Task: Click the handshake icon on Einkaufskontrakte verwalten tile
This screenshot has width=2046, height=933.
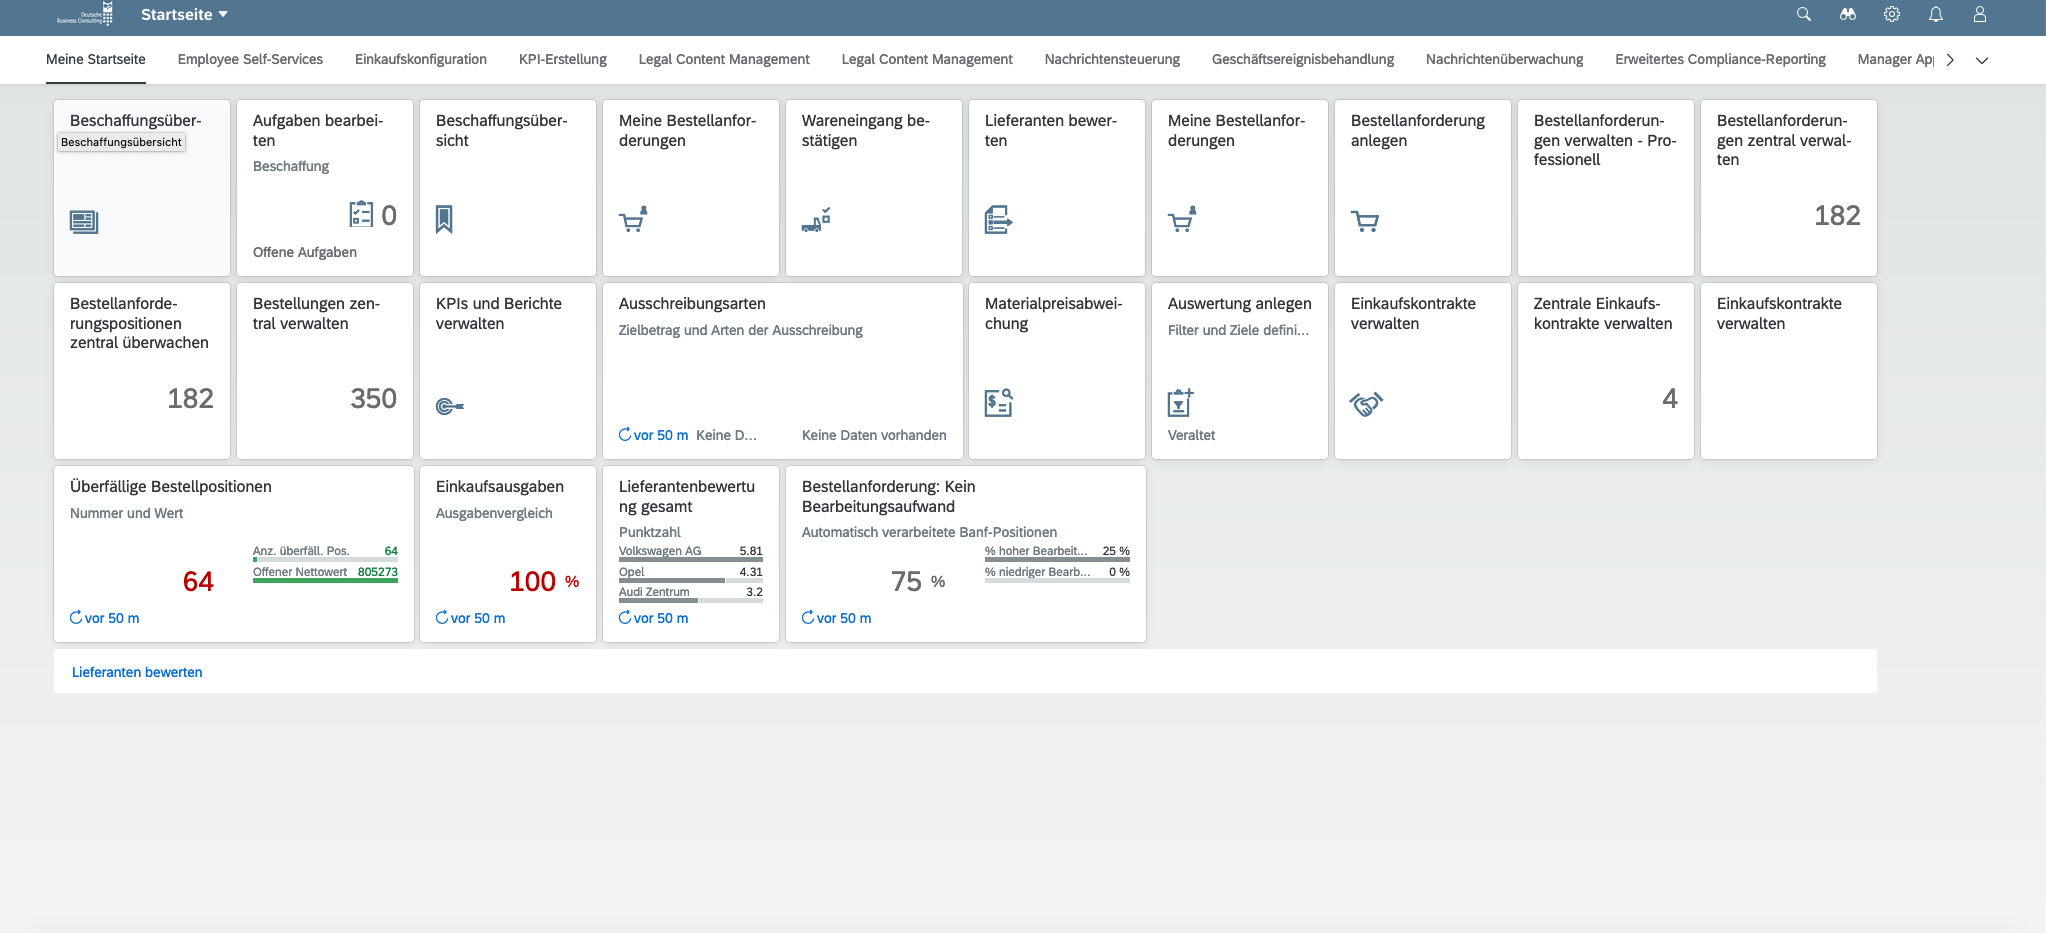Action: (1366, 404)
